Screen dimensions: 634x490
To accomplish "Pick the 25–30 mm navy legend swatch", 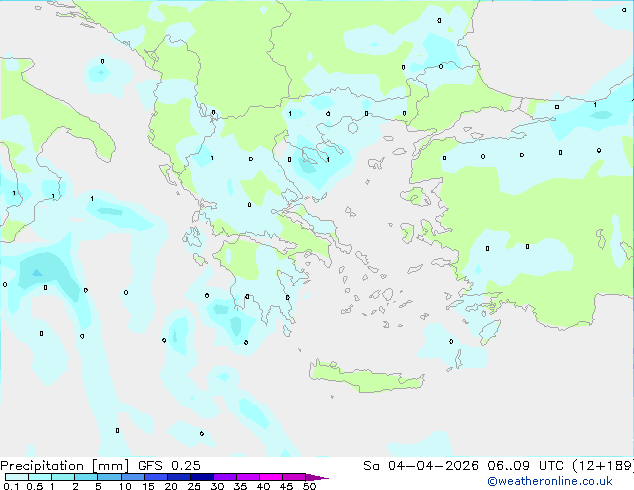I will [202, 477].
